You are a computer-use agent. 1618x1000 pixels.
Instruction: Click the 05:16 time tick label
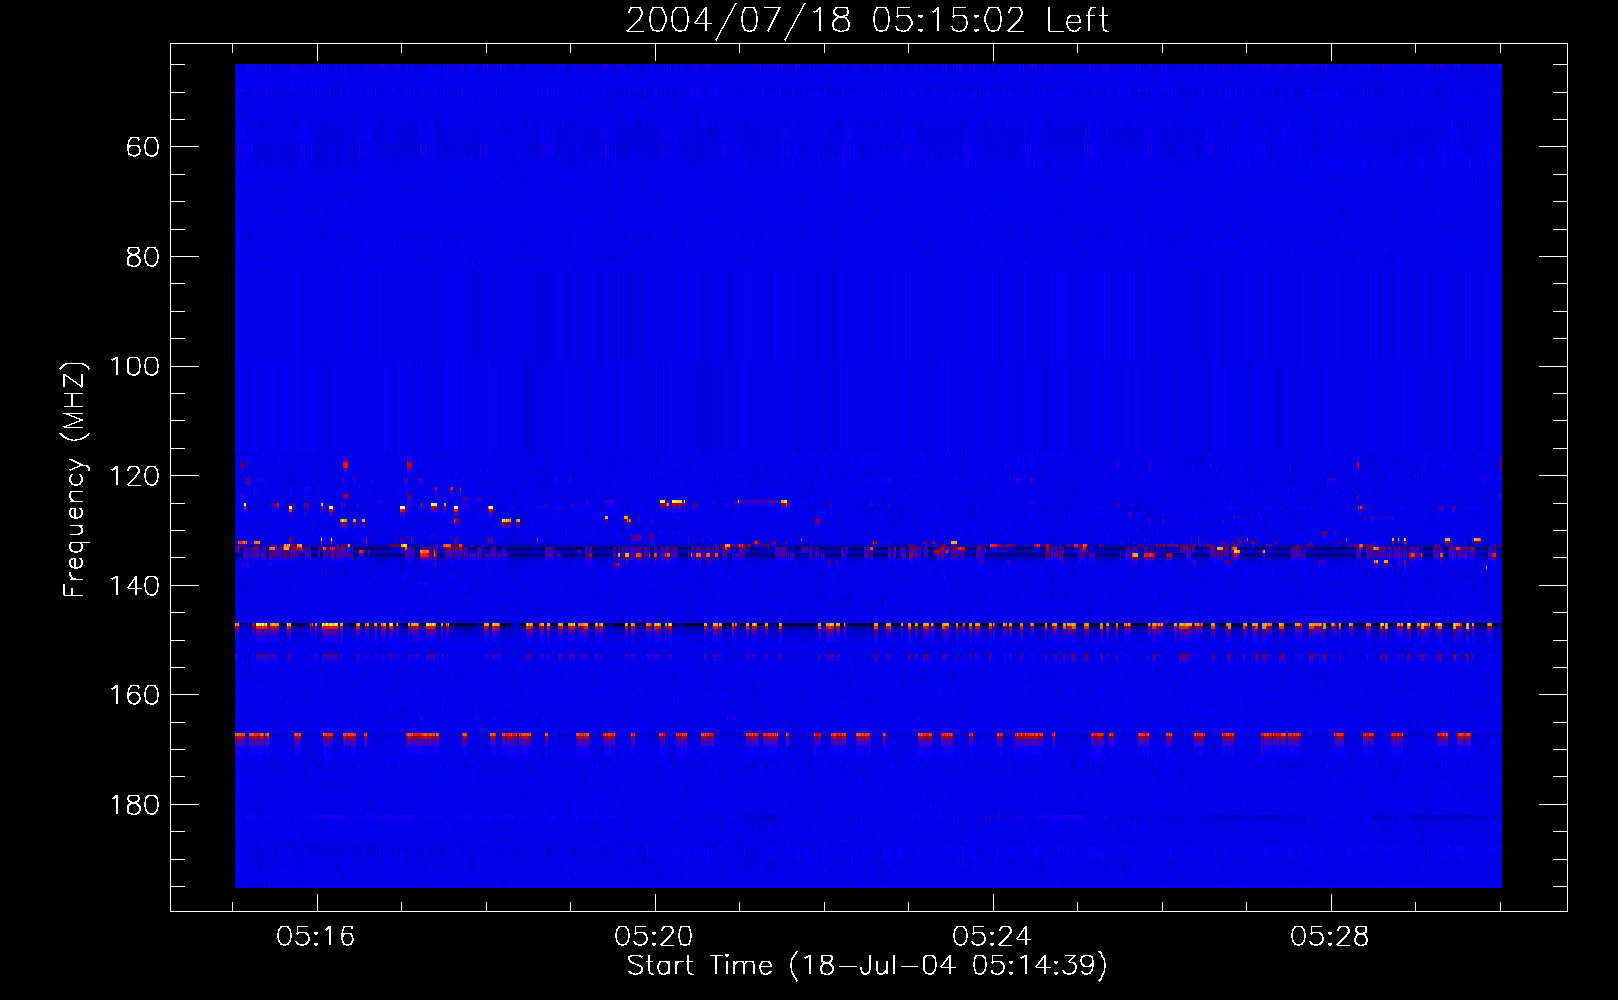316,936
